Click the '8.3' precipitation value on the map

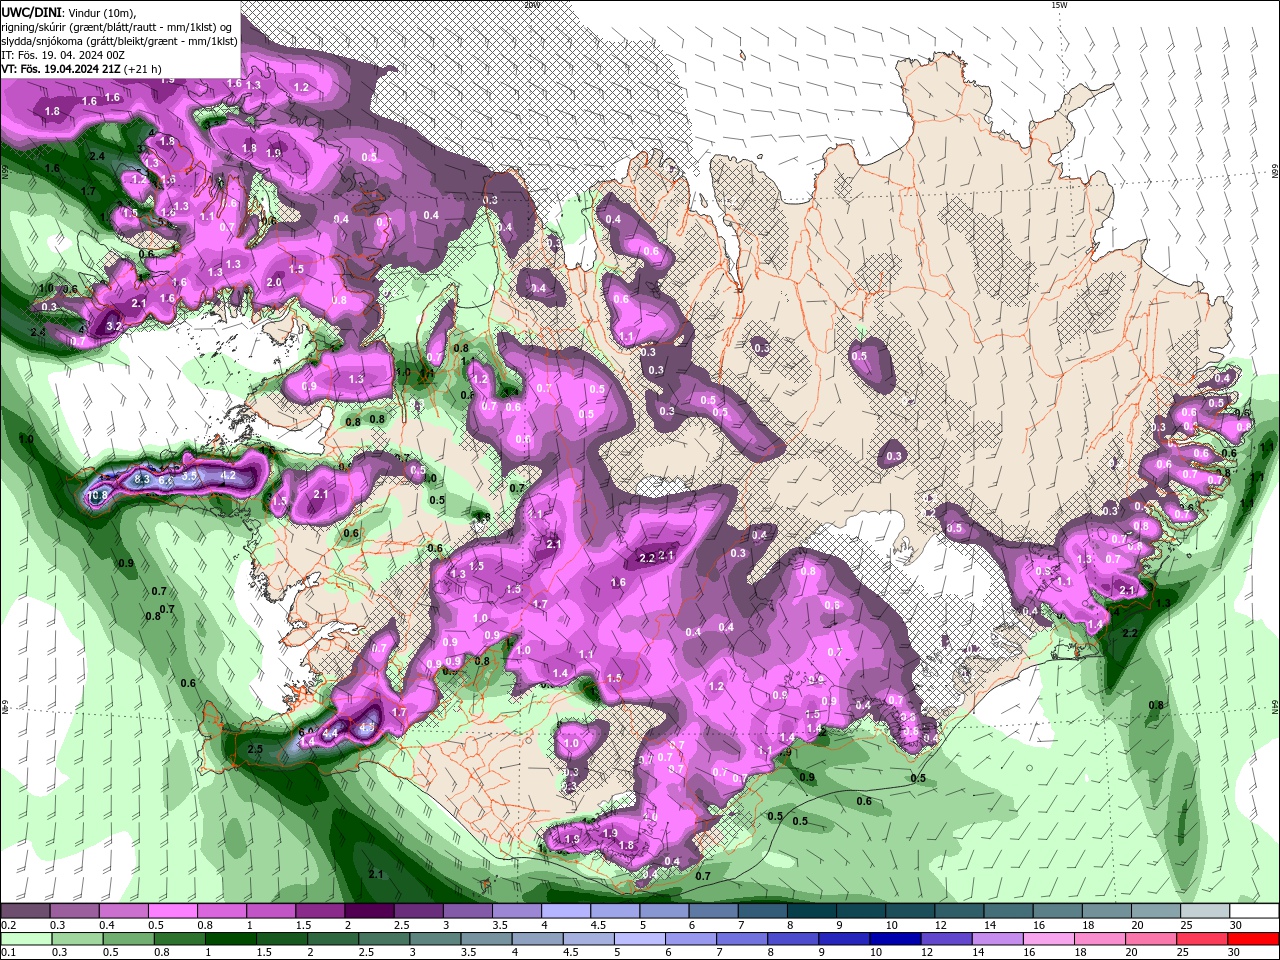[141, 480]
